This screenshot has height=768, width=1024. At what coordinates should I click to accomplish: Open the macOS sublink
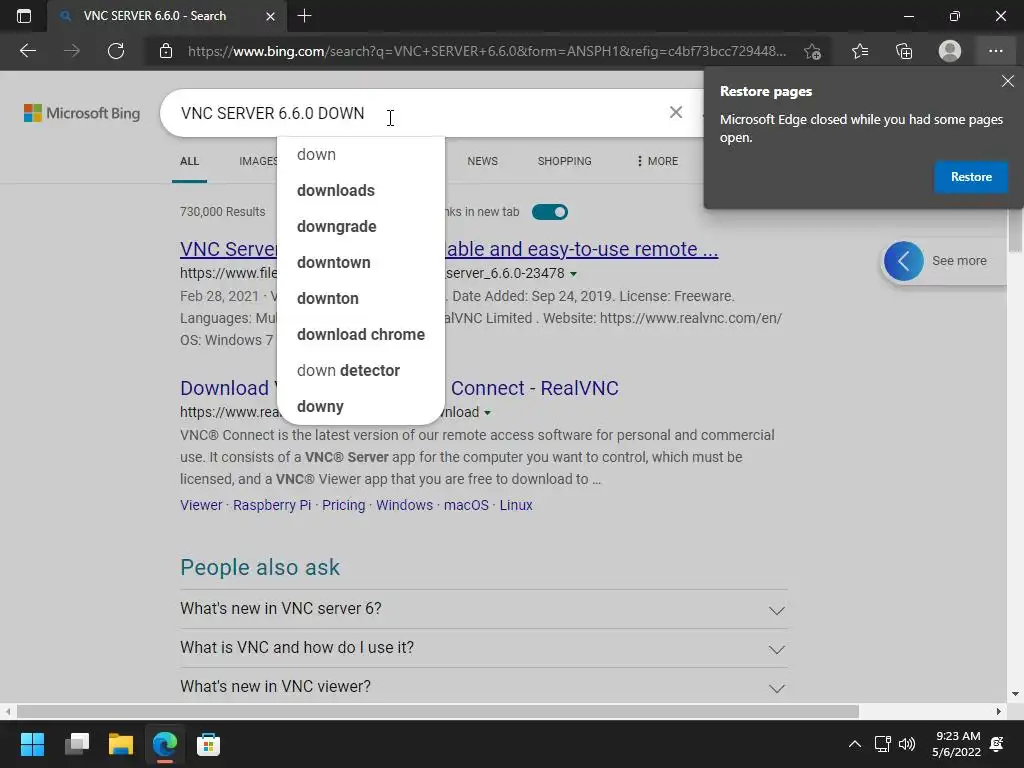pyautogui.click(x=466, y=505)
